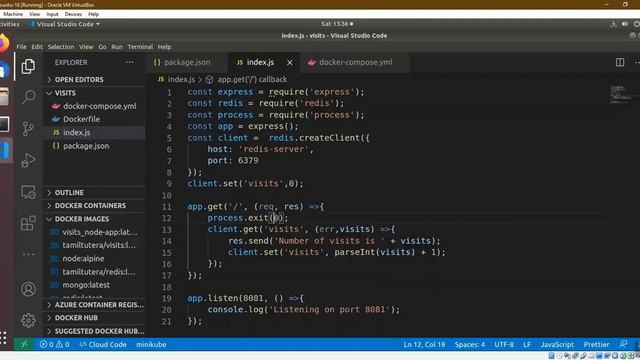Click the app.get callback breadcrumb symbol icon

coord(209,80)
